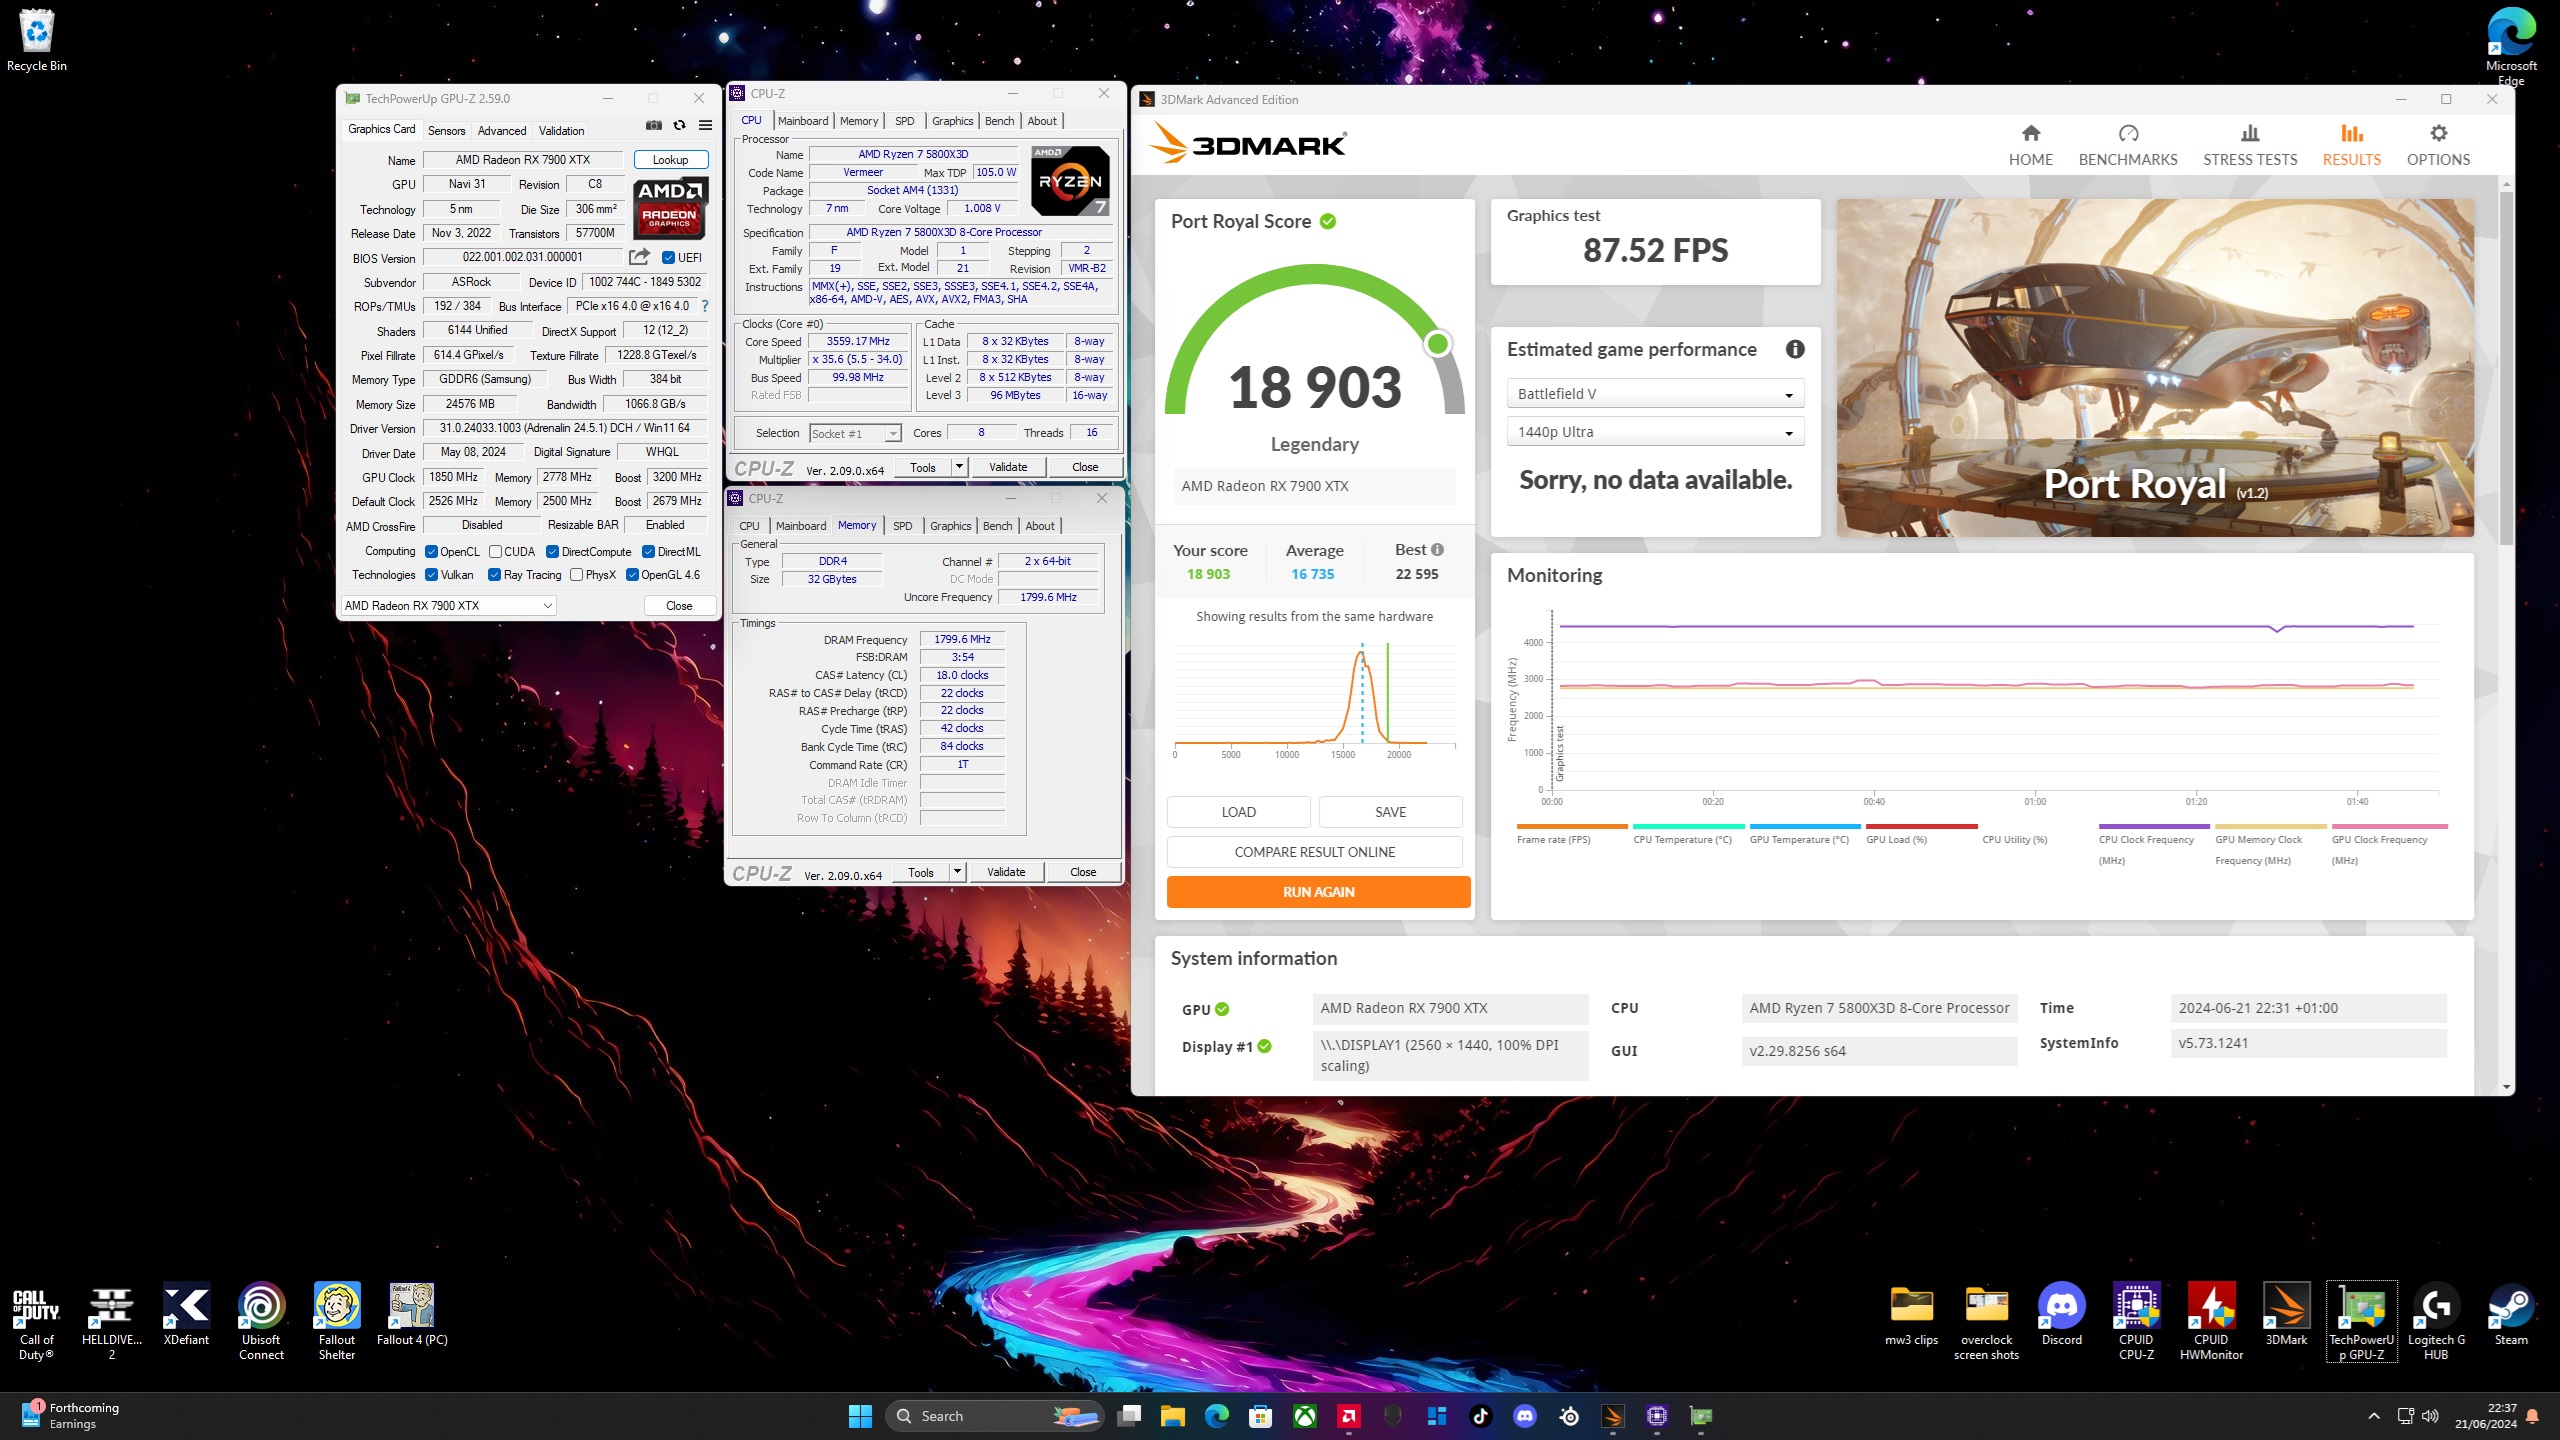This screenshot has width=2560, height=1440.
Task: Toggle DirectML checkbox in GPU-Z
Action: pos(648,551)
